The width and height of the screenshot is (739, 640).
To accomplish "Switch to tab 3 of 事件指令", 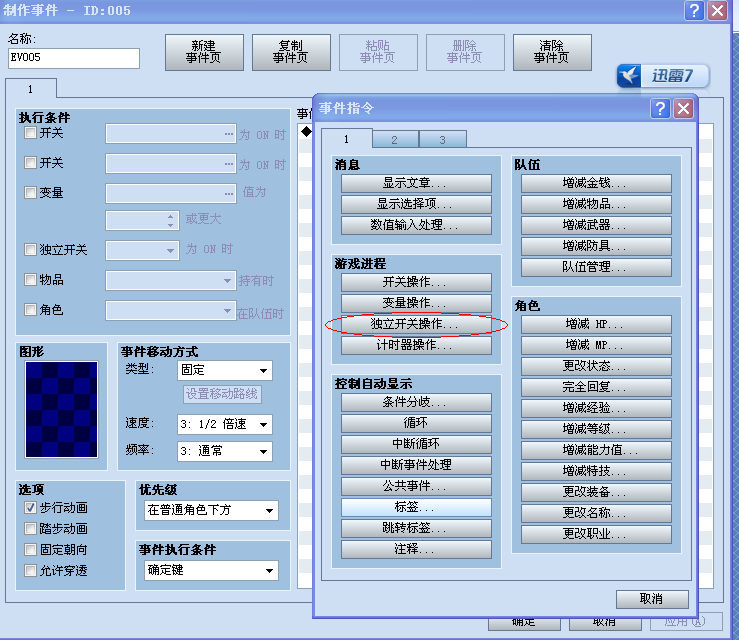I will (x=443, y=139).
